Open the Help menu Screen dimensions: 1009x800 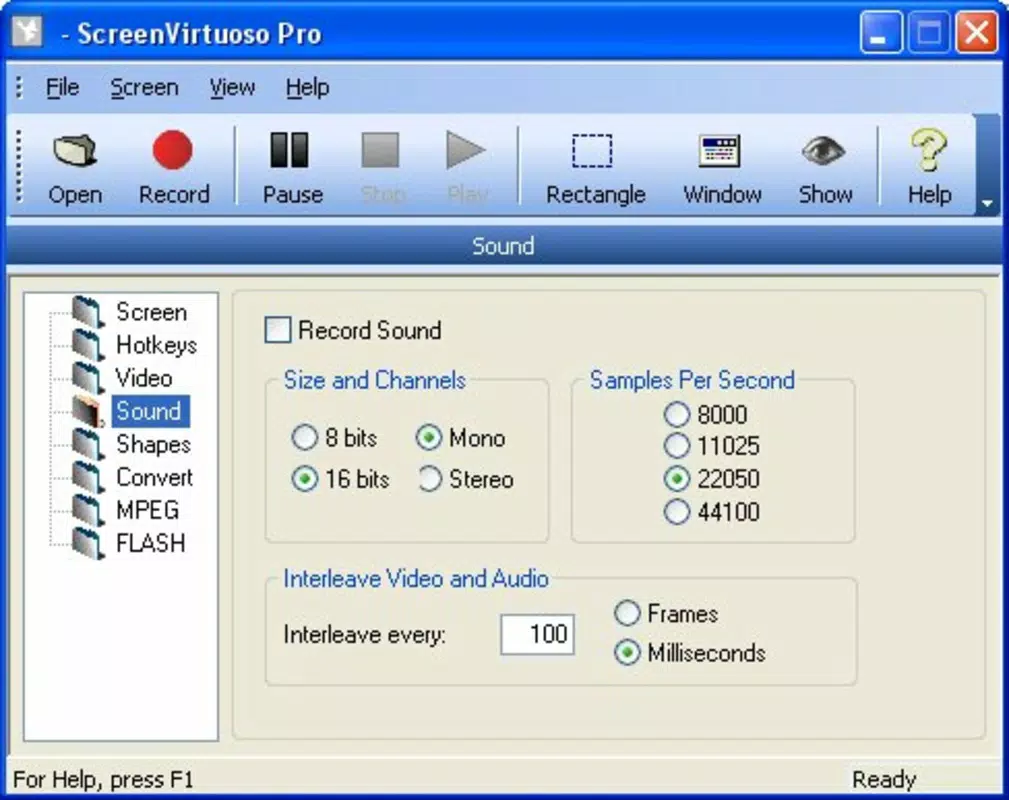[x=307, y=88]
